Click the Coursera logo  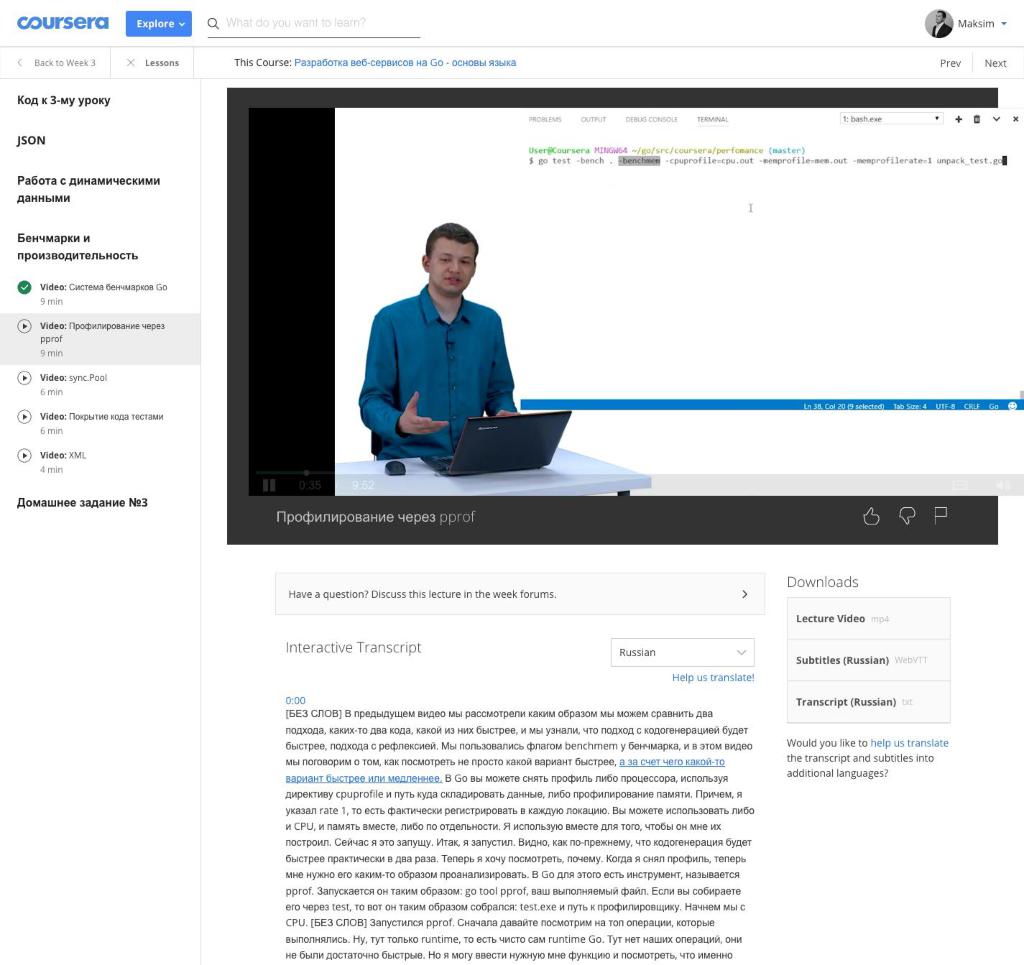click(62, 22)
